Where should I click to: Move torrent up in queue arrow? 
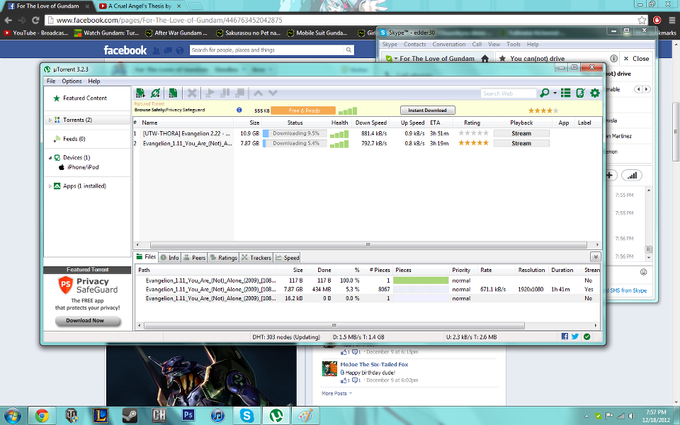pos(258,93)
